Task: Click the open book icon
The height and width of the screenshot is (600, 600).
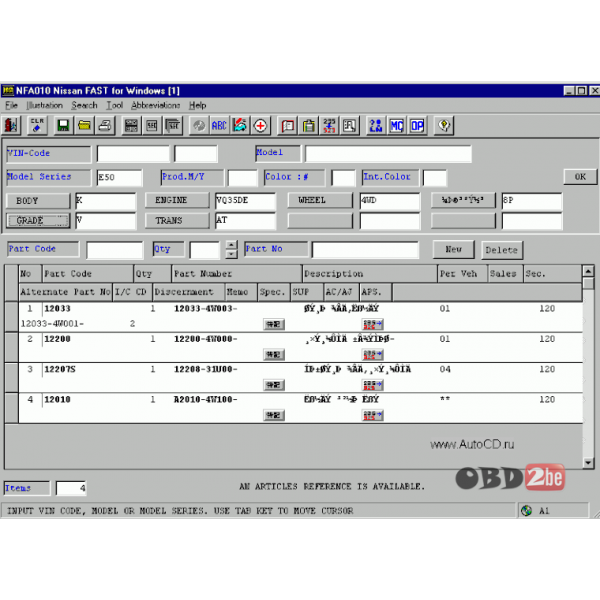Action: coord(287,125)
